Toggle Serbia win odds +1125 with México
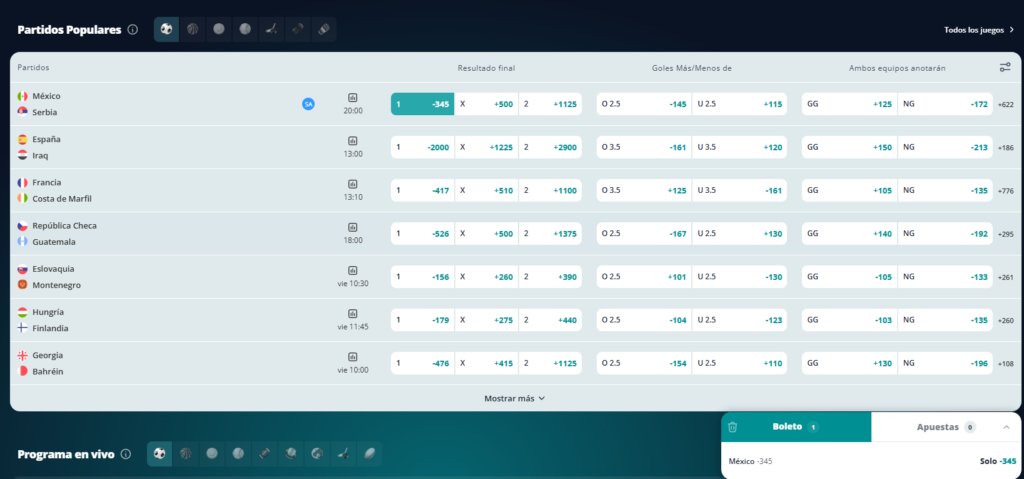This screenshot has width=1024, height=479. pos(551,104)
